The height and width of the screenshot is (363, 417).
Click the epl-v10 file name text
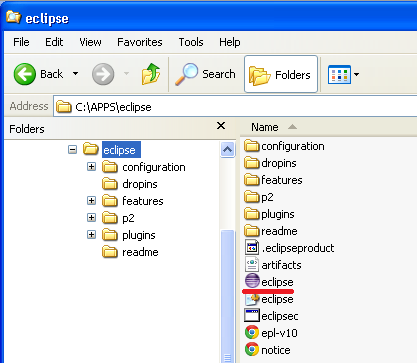click(x=279, y=333)
